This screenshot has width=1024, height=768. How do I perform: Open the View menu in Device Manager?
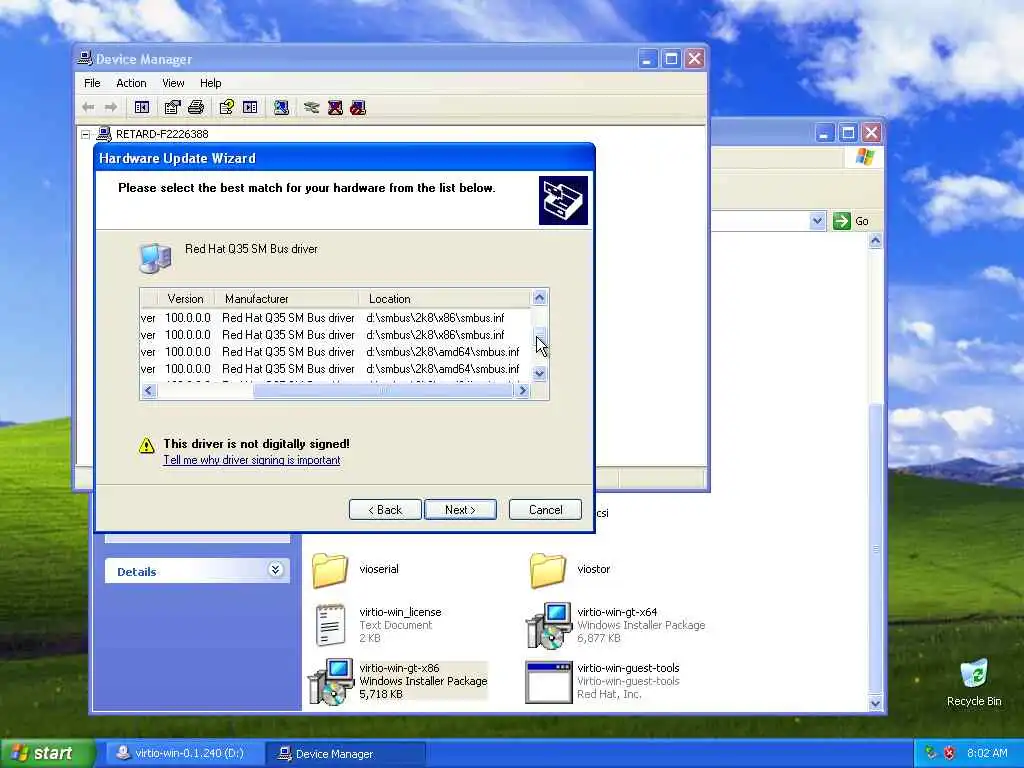(x=173, y=83)
